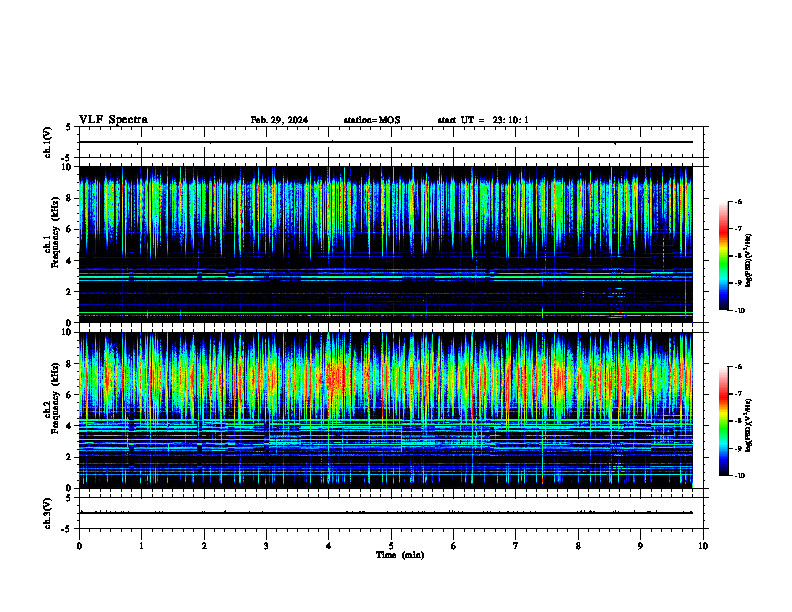Click the "8" kHz tick on ch.1 frequency axis

(x=70, y=198)
